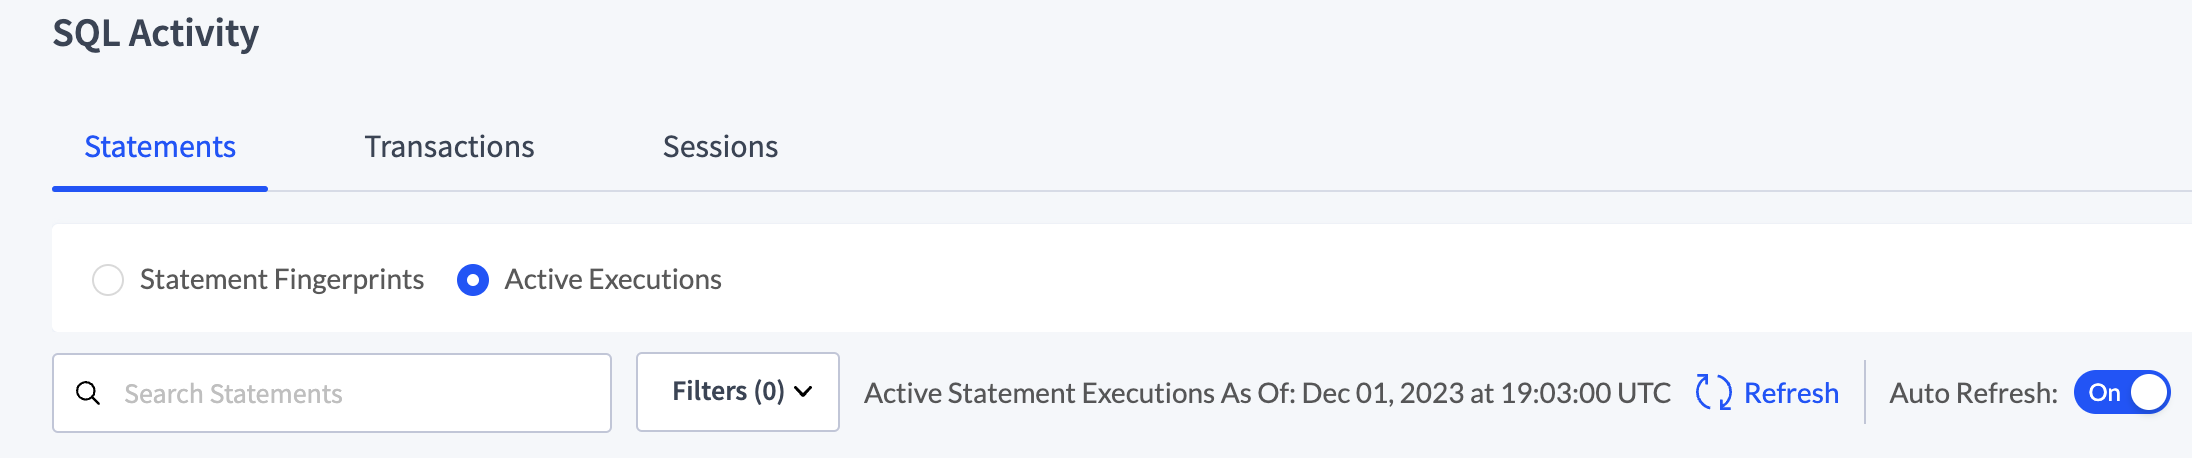The height and width of the screenshot is (458, 2192).
Task: Select the Active Executions radio button
Action: click(x=473, y=280)
